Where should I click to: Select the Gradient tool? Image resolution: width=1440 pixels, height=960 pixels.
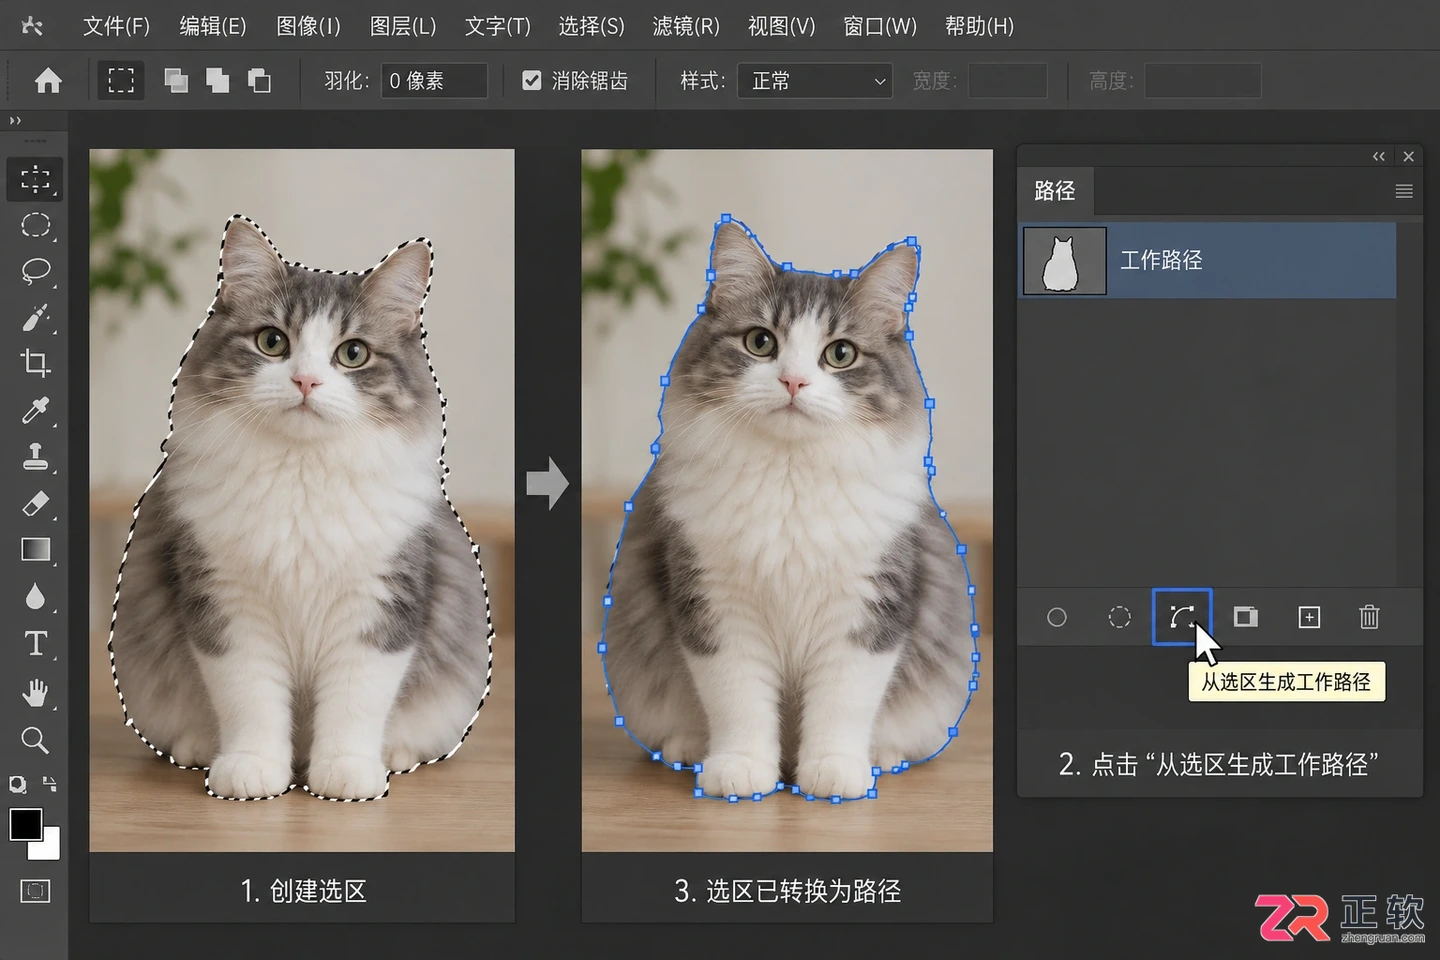coord(35,549)
